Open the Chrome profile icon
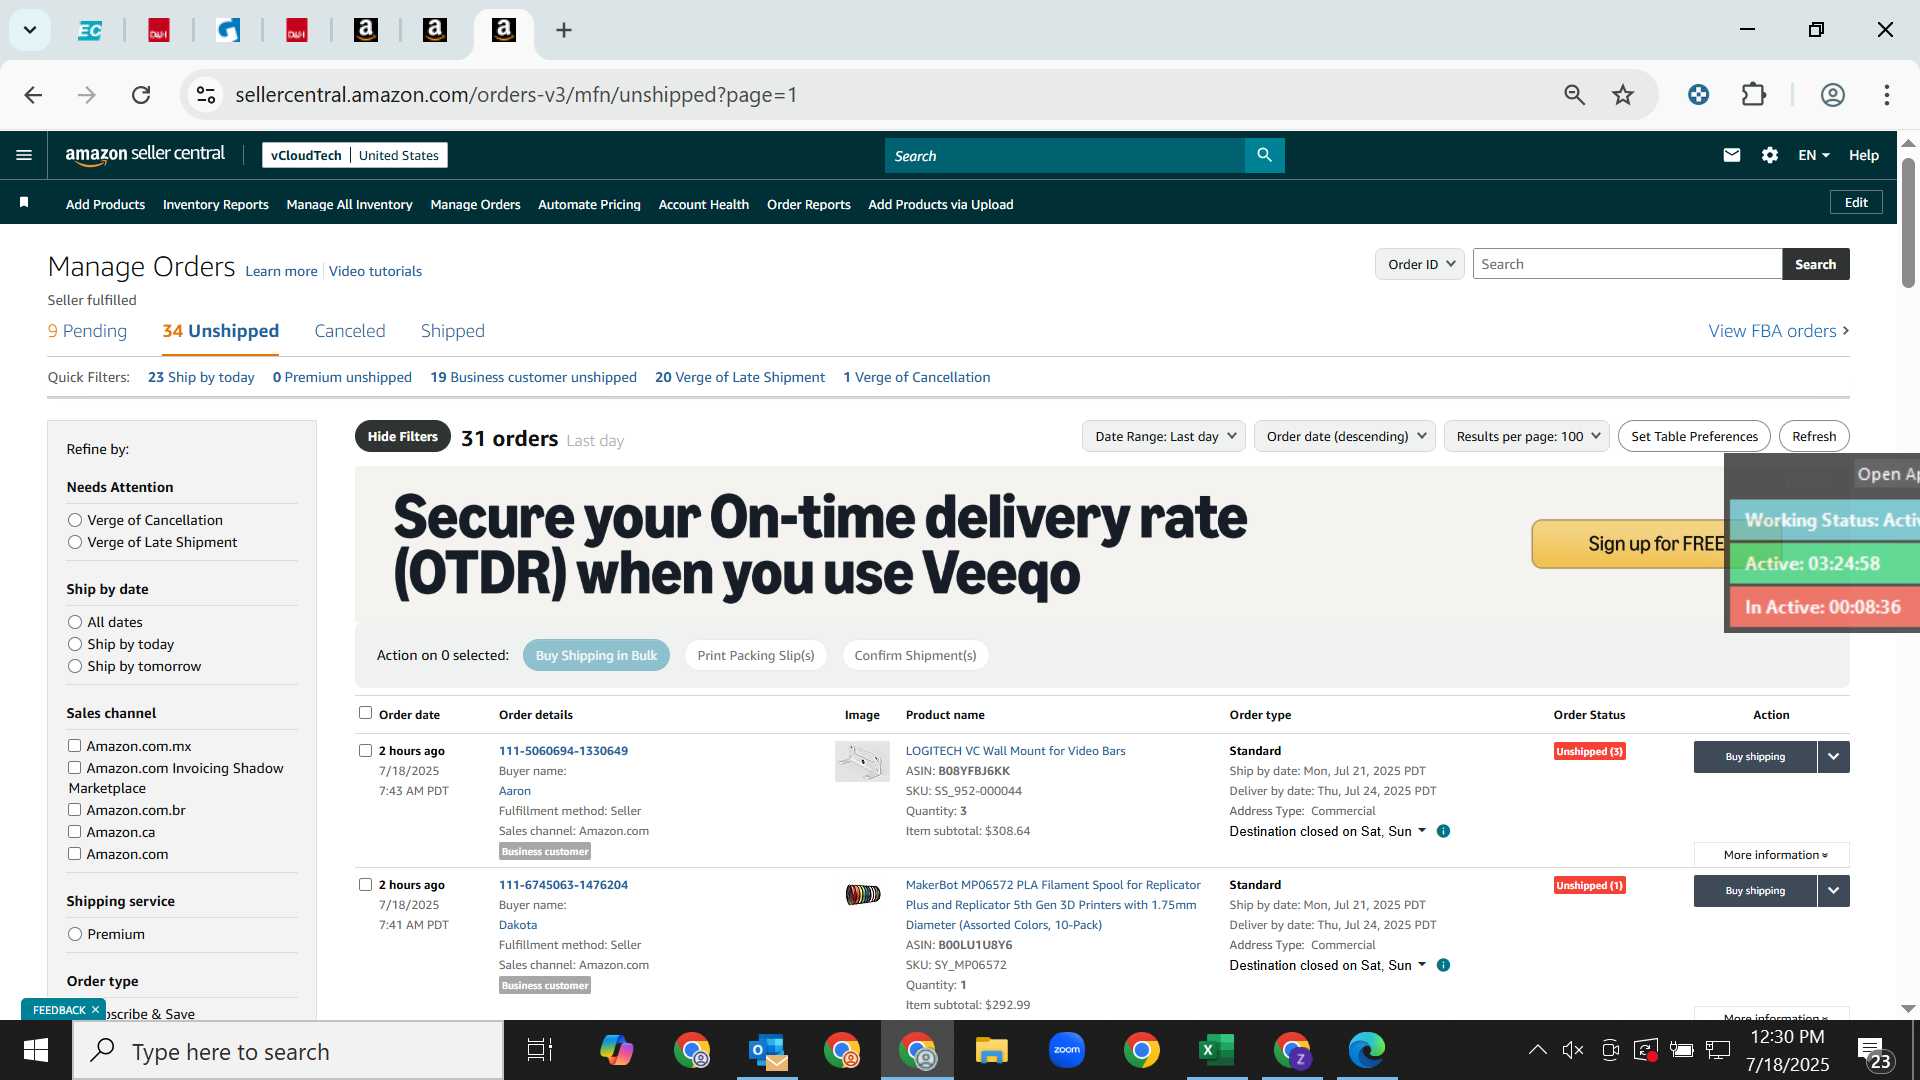The height and width of the screenshot is (1080, 1920). click(x=1832, y=95)
